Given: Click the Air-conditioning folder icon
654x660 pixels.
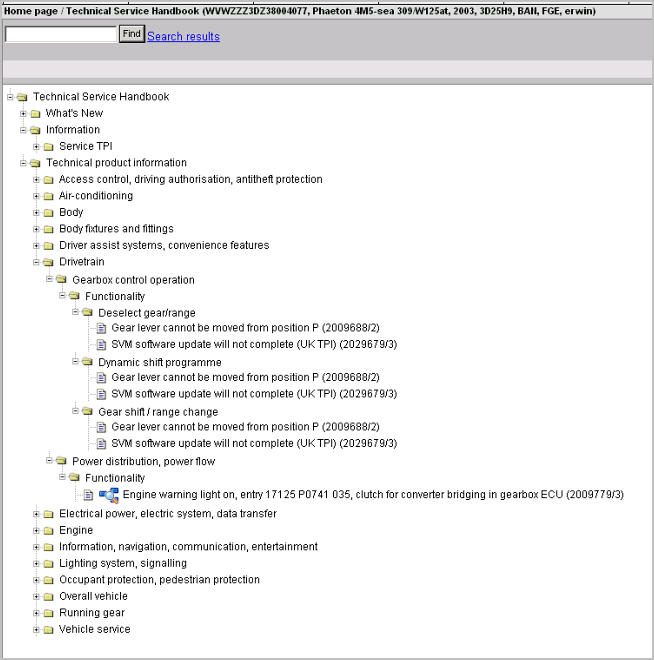Looking at the screenshot, I should (x=49, y=197).
